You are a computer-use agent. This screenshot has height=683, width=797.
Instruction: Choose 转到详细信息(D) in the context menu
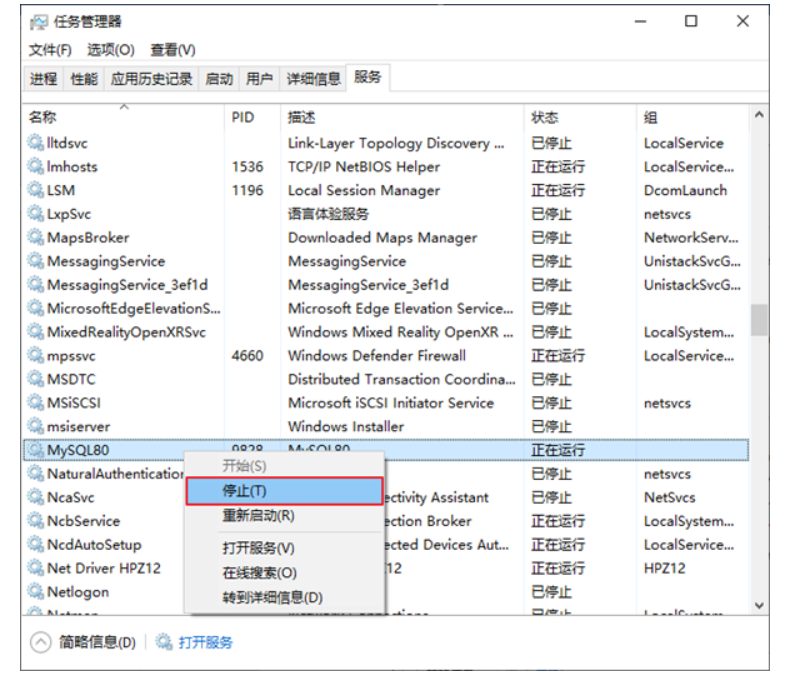(284, 597)
